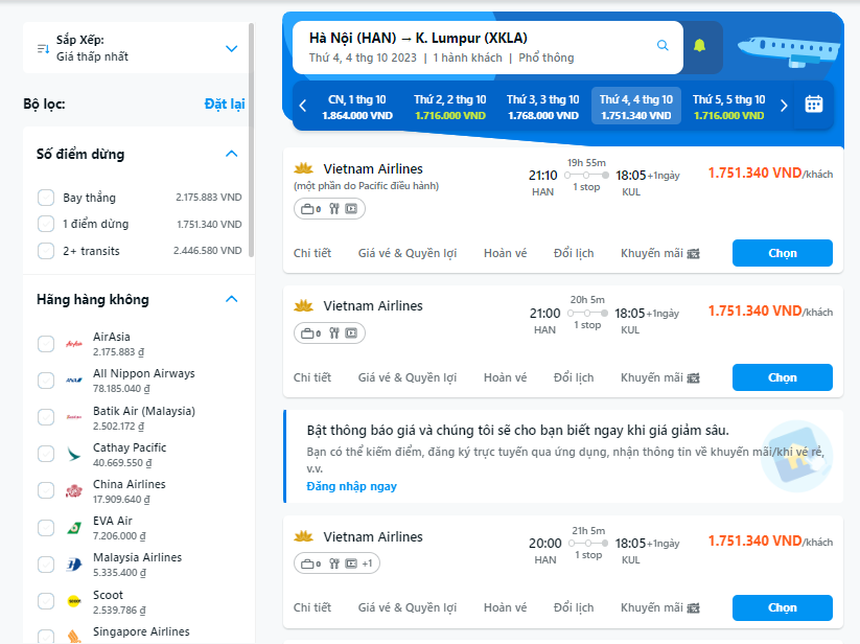Image resolution: width=860 pixels, height=644 pixels.
Task: Click Chọn on the first flight result
Action: point(782,253)
